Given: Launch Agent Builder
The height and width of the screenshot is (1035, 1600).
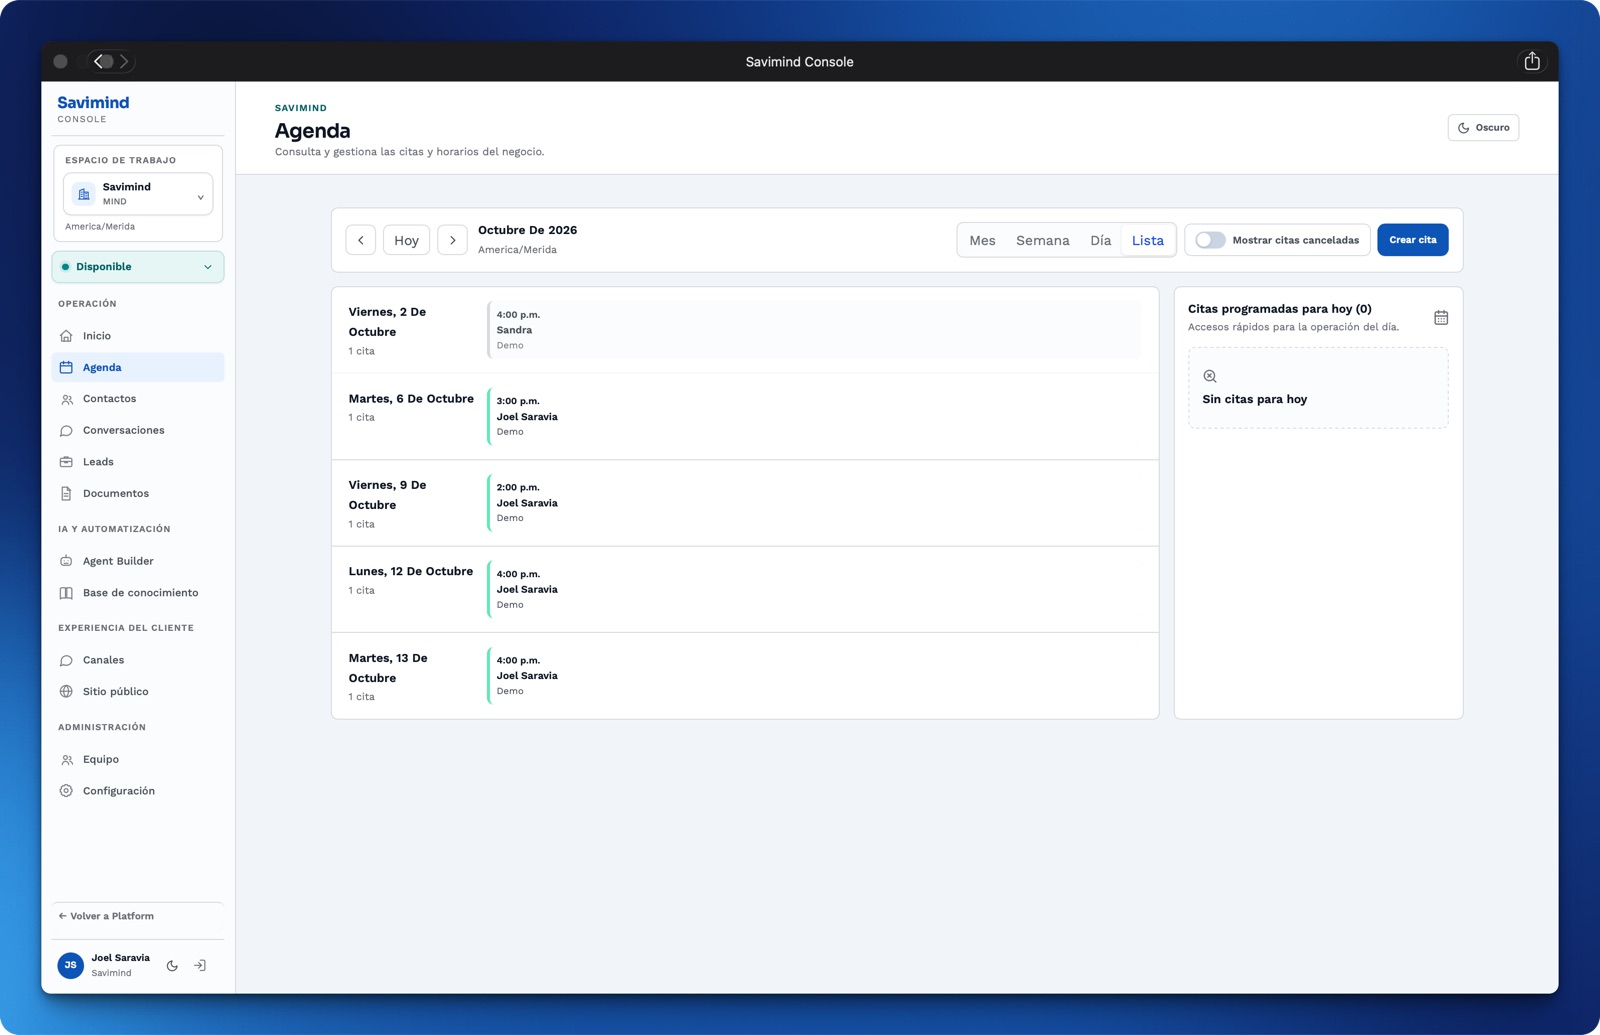Looking at the screenshot, I should click(138, 561).
